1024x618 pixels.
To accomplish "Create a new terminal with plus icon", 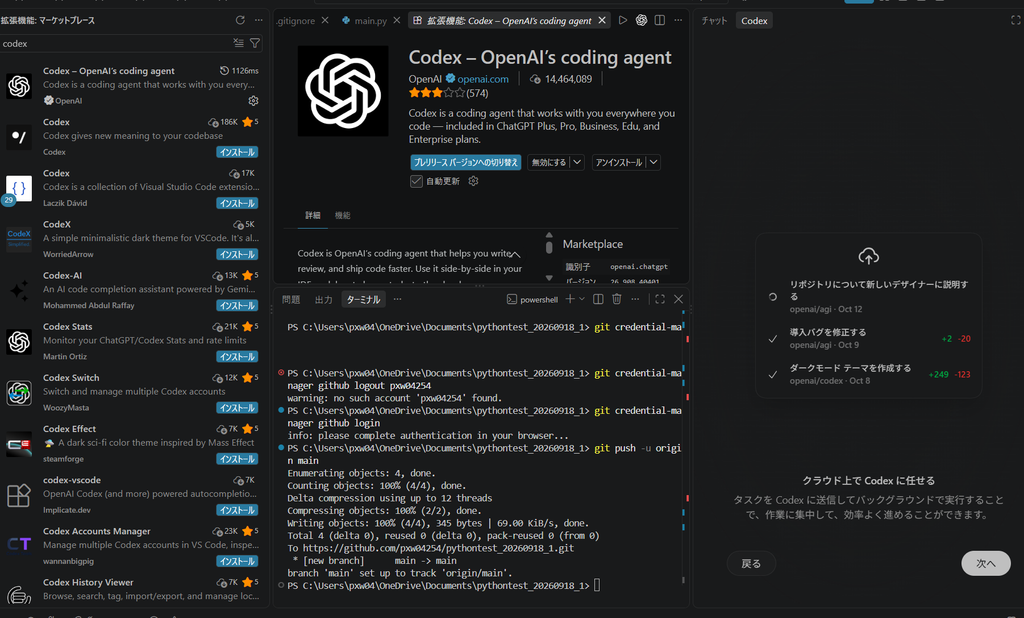I will [570, 299].
